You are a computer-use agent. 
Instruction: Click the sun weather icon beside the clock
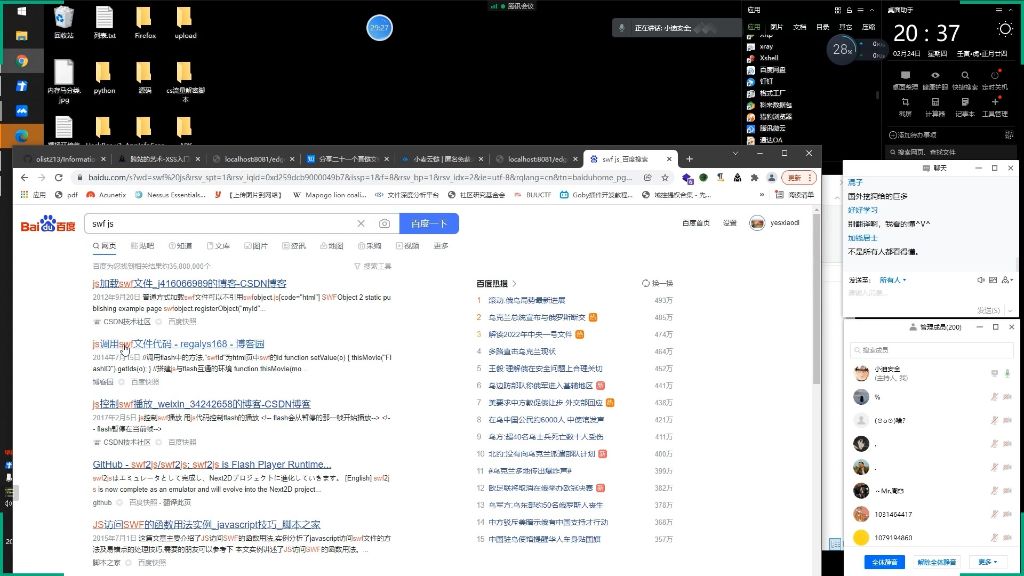[1005, 29]
